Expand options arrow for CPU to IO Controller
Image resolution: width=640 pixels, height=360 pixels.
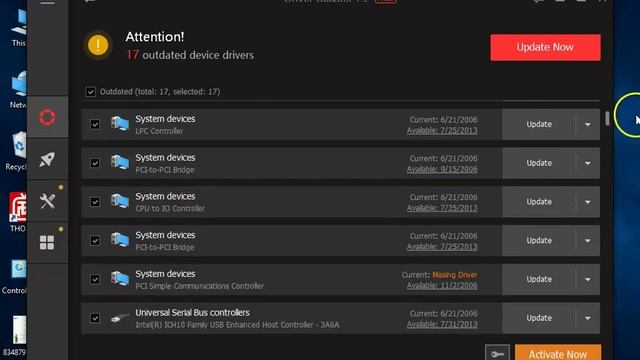click(588, 202)
